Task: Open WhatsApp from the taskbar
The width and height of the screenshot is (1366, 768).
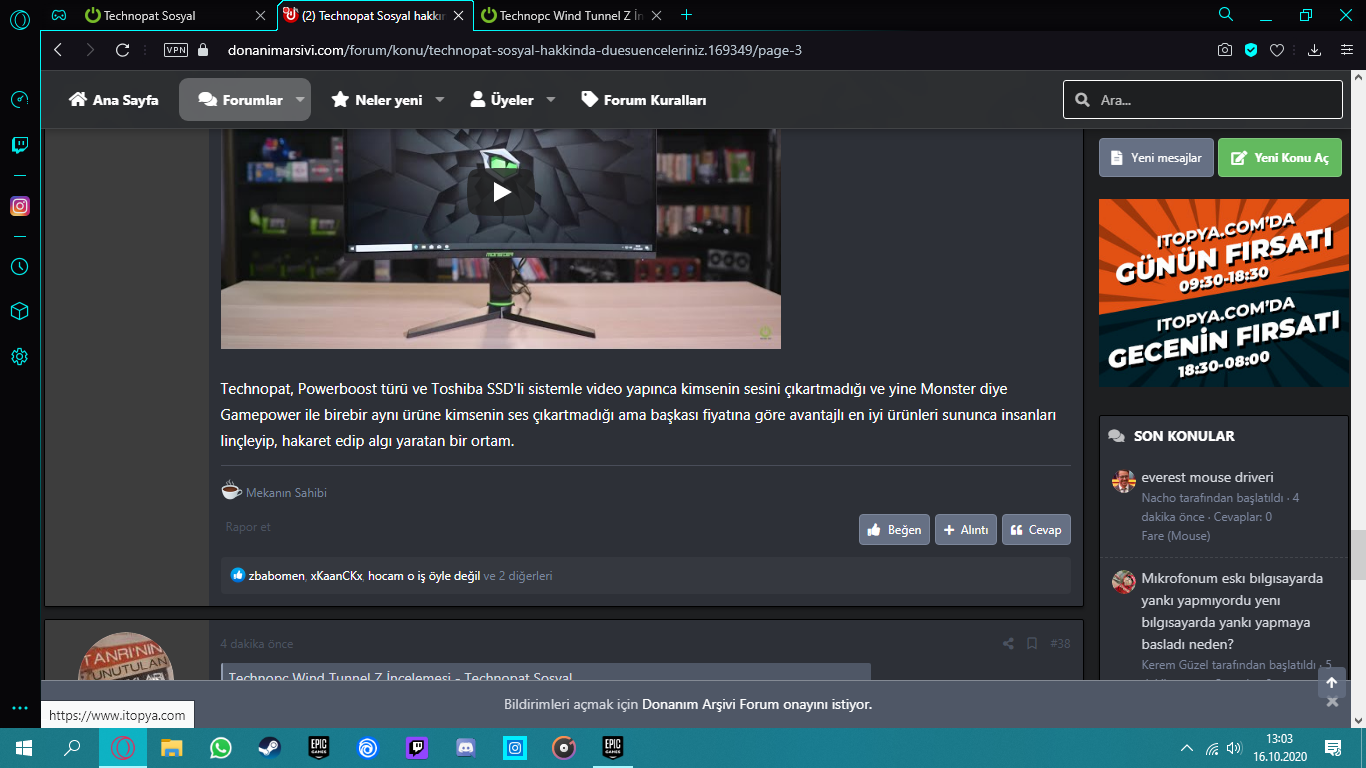Action: click(x=220, y=747)
